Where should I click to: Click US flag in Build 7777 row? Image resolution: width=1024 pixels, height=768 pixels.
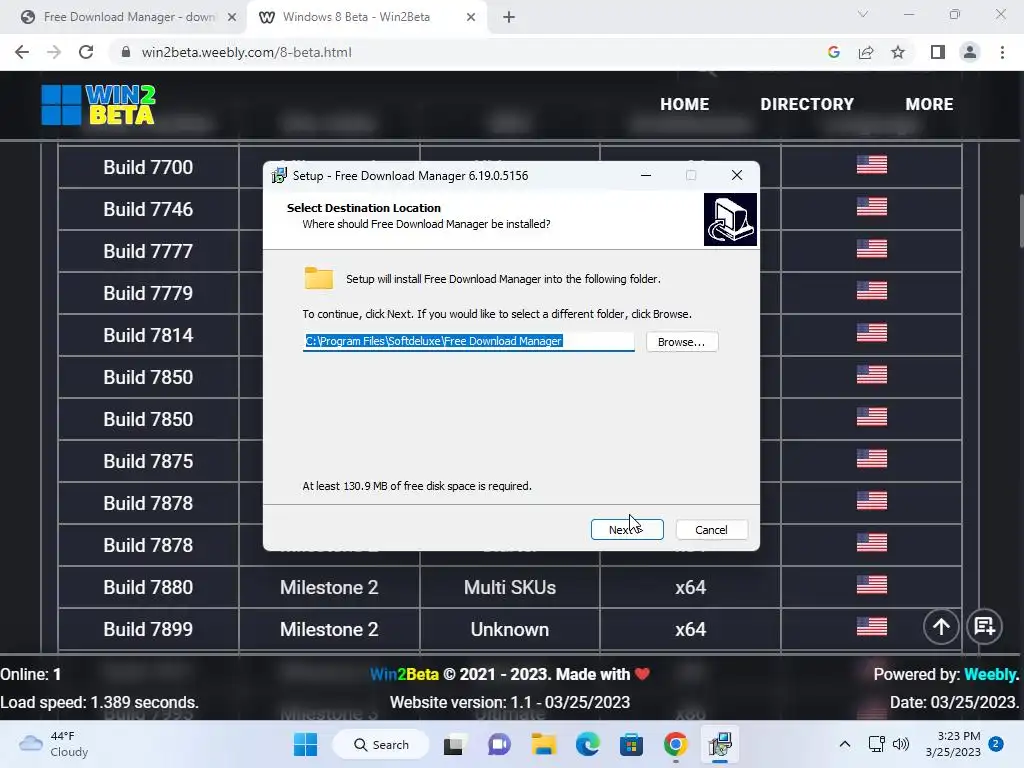(872, 249)
